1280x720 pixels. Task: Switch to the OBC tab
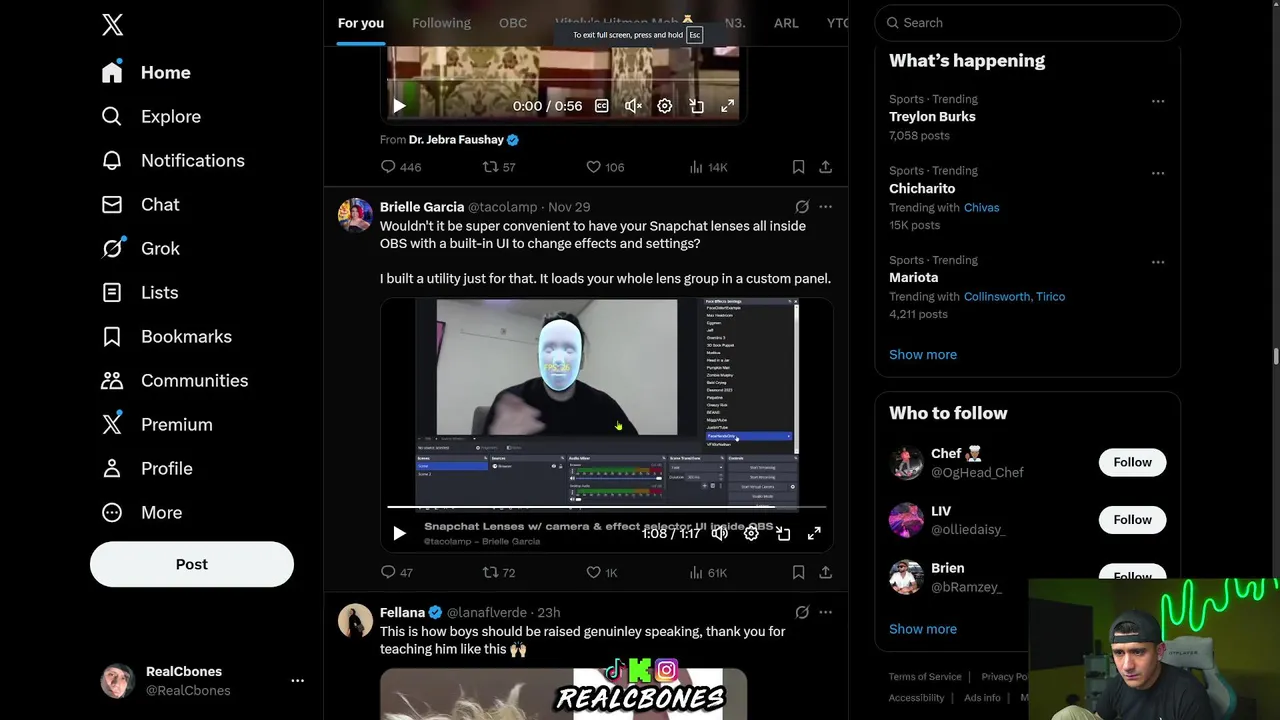point(513,23)
